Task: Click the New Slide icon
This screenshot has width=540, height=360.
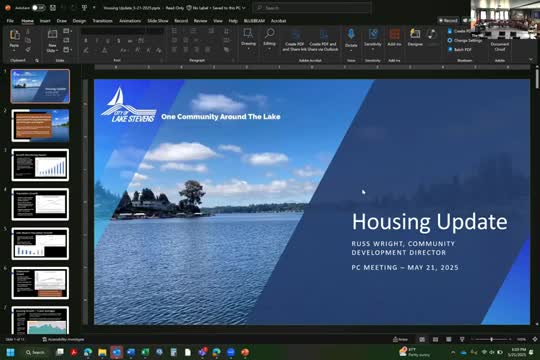Action: pos(52,34)
